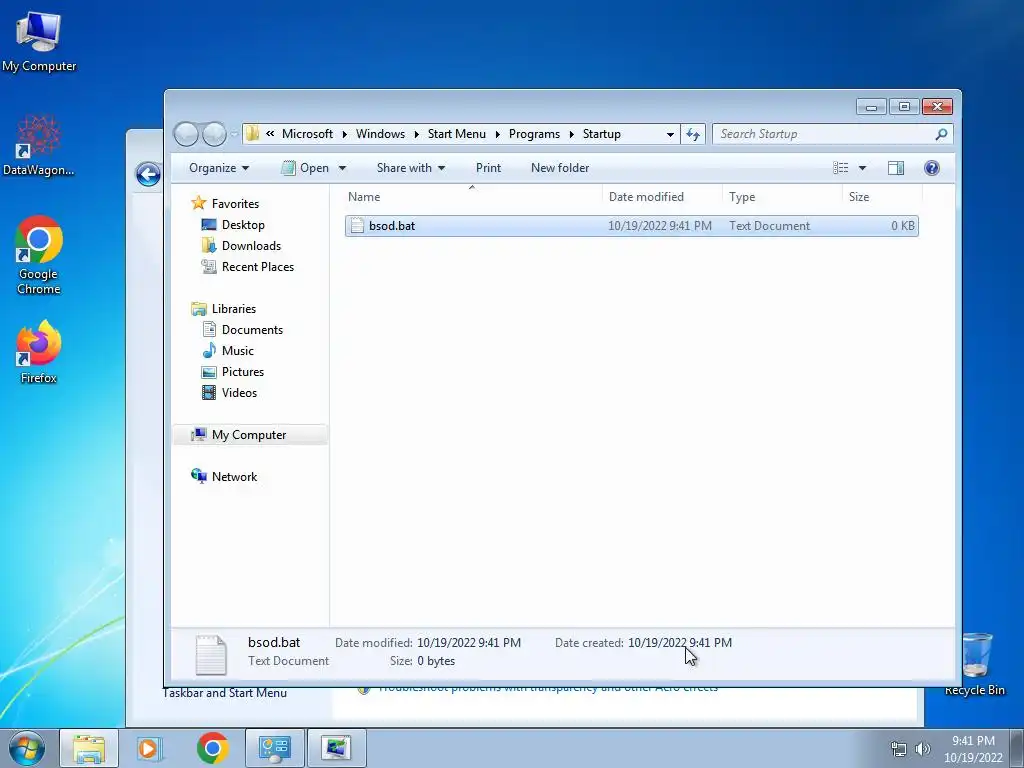Viewport: 1024px width, 768px height.
Task: Sort by Date modified column header
Action: [662, 197]
